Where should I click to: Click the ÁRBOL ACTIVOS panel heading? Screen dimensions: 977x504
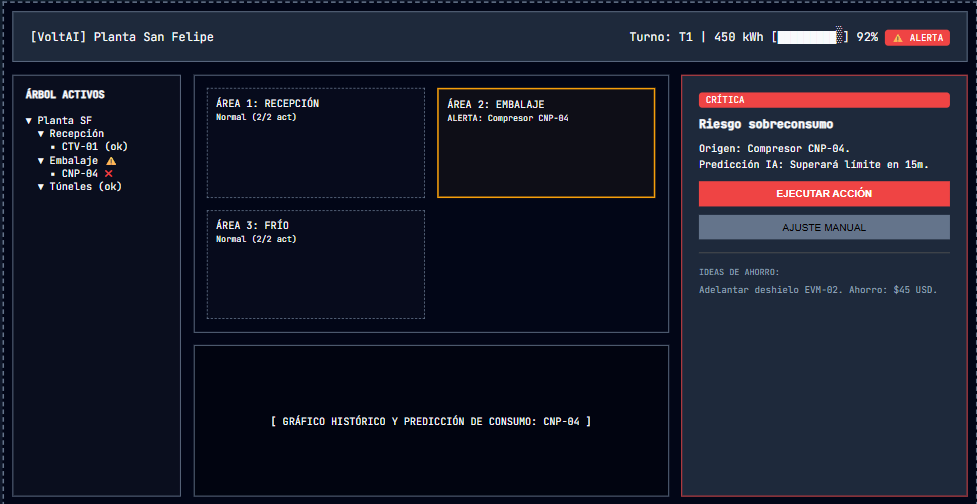[65, 95]
